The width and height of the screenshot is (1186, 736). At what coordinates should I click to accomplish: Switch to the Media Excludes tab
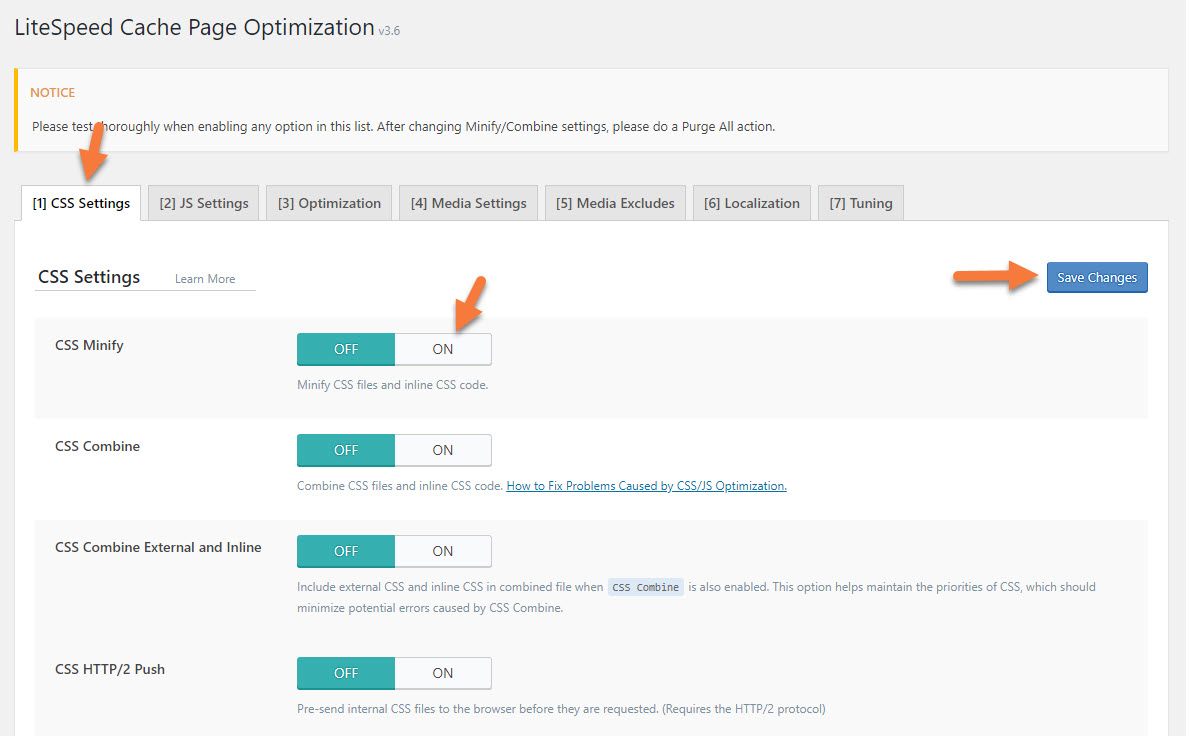614,203
